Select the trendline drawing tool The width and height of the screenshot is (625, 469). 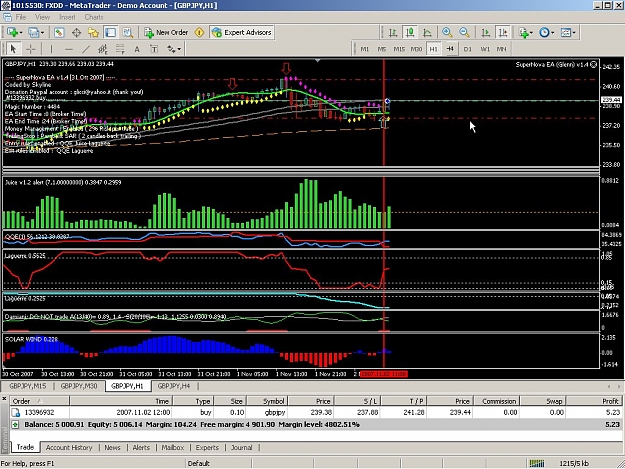(85, 49)
